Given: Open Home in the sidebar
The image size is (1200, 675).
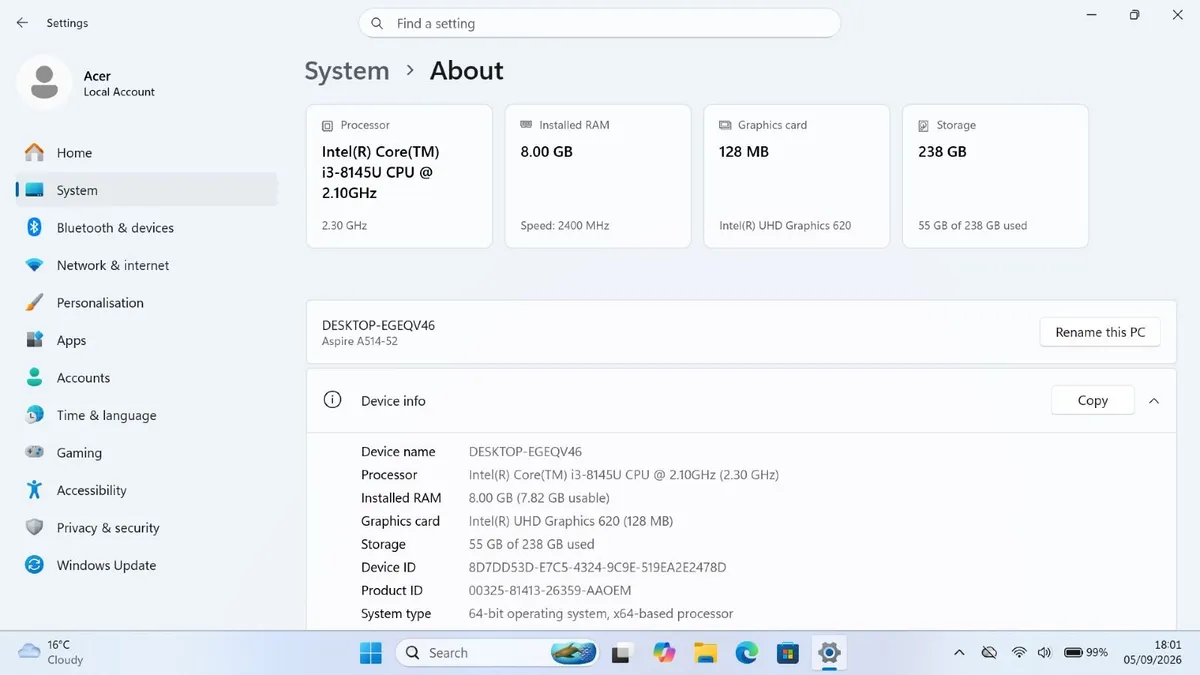Looking at the screenshot, I should [x=147, y=153].
